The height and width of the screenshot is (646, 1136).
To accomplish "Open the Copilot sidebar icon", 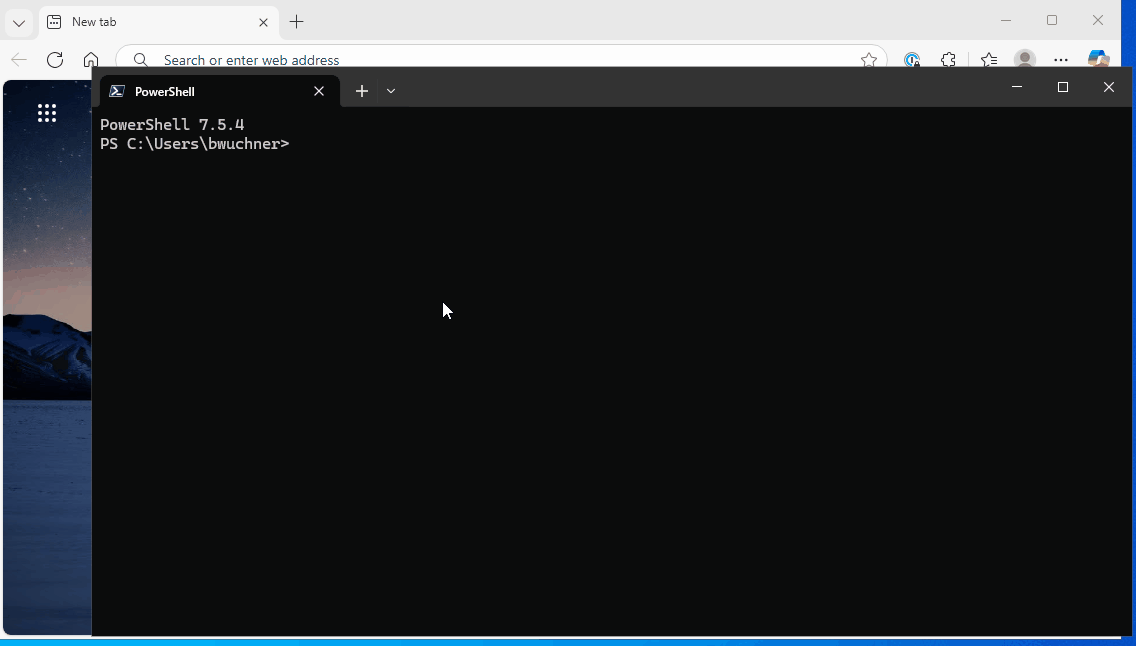I will pyautogui.click(x=1098, y=60).
